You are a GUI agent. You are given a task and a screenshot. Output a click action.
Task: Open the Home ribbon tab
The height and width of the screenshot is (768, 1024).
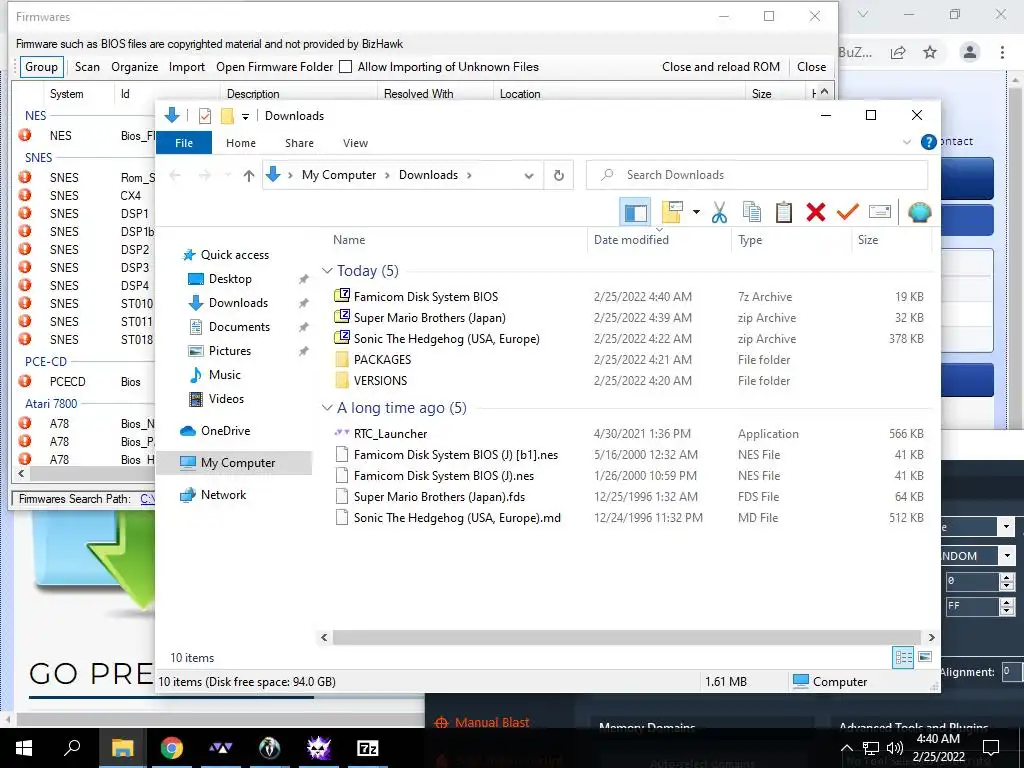[x=241, y=143]
